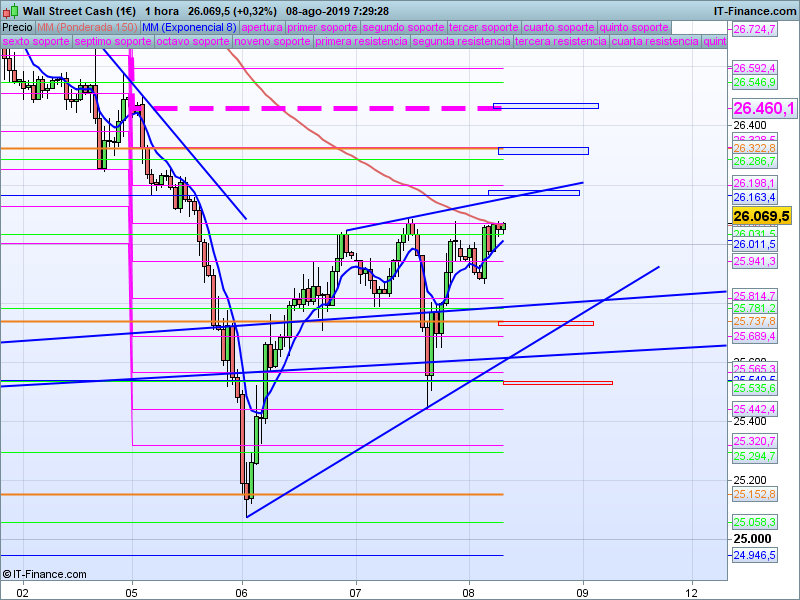Viewport: 800px width, 600px height.
Task: Click the apertura legend label
Action: coord(262,28)
